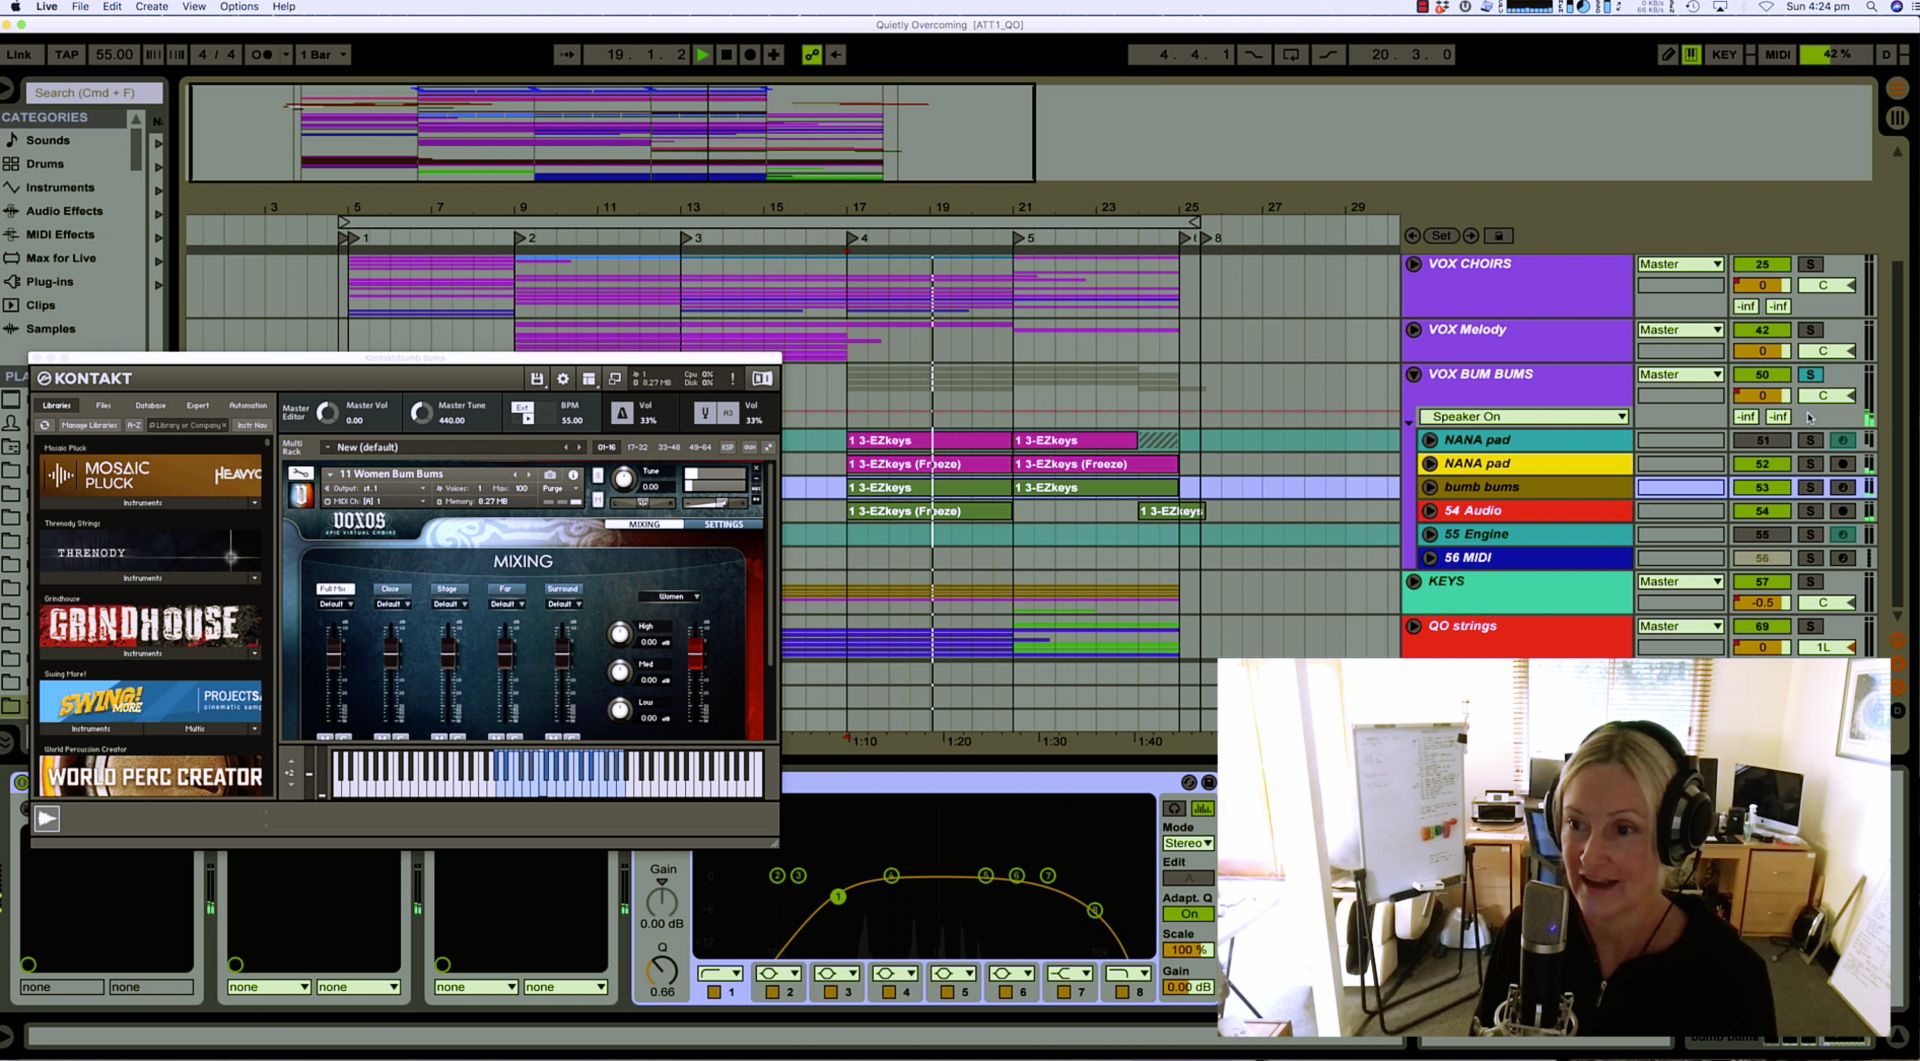This screenshot has height=1061, width=1920.
Task: Click the camera snapshot icon in Kontakt
Action: point(550,475)
